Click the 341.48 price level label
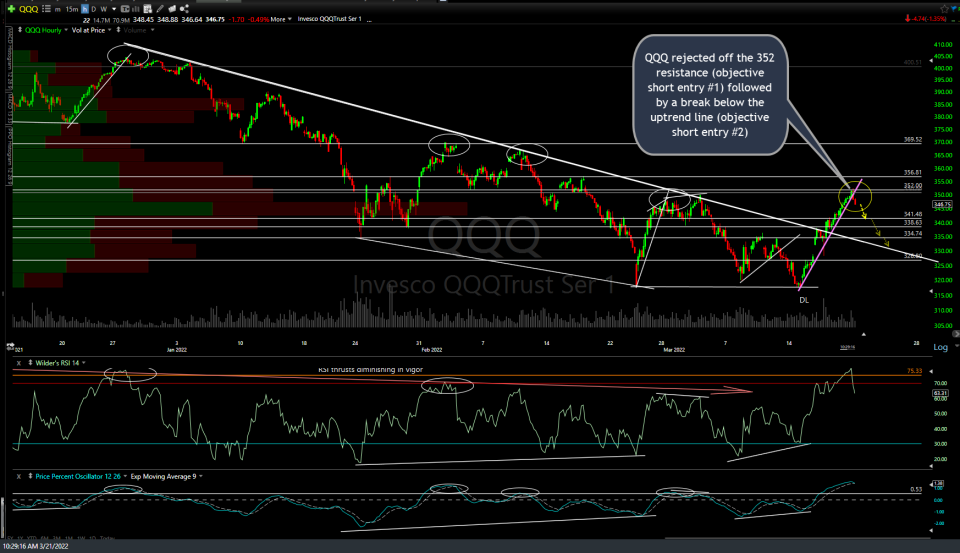Screen dimensions: 960x553 coord(913,214)
